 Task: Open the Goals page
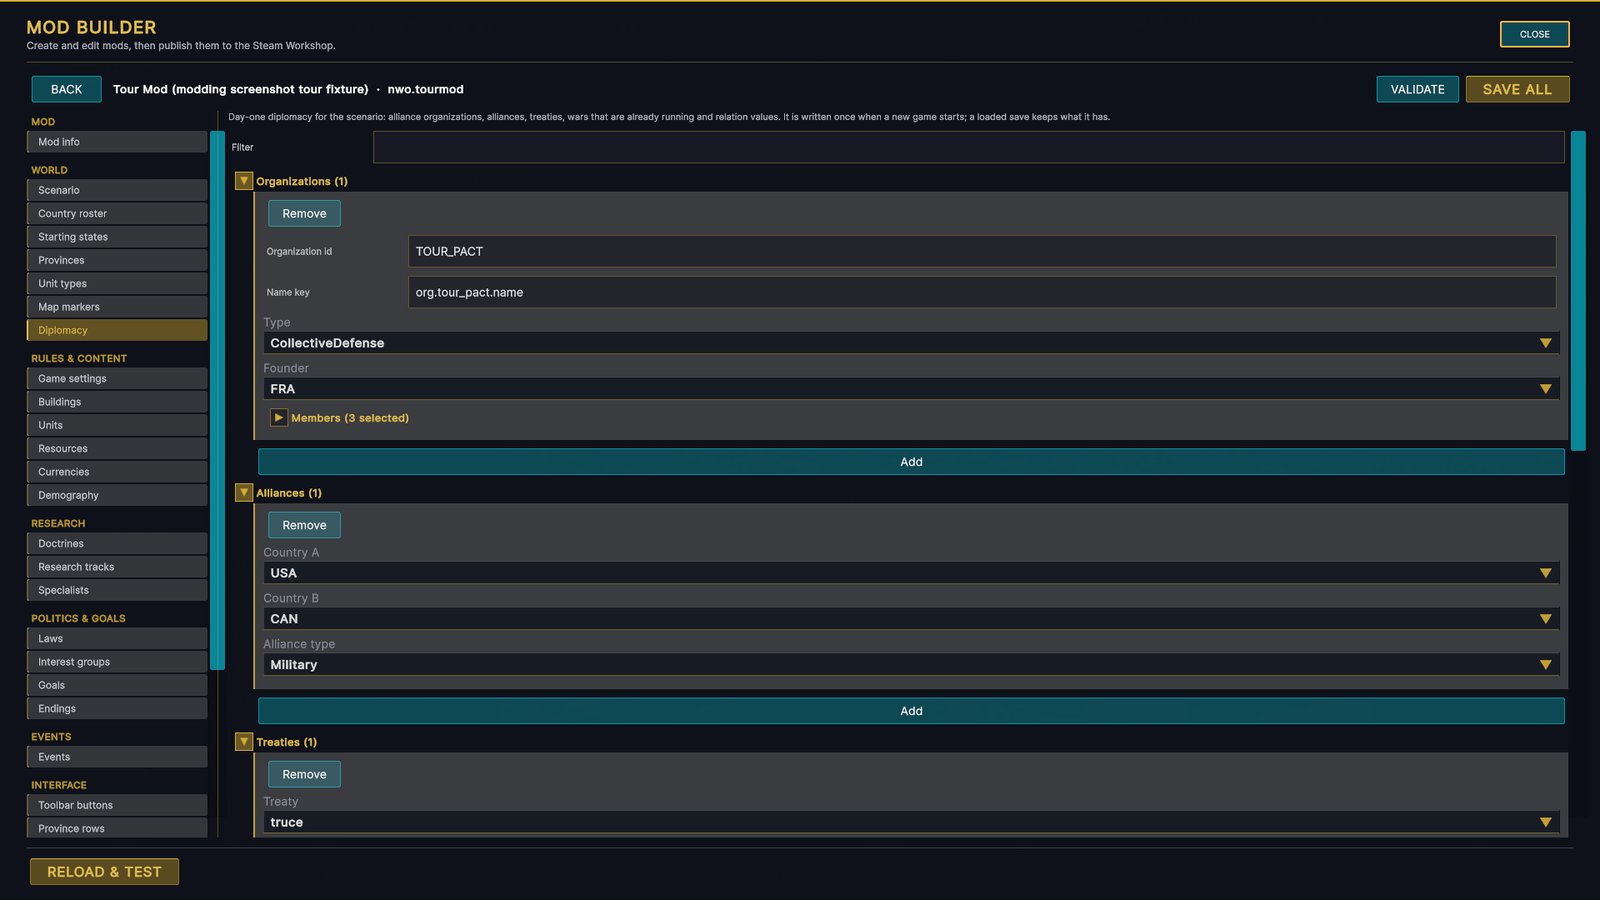(x=117, y=685)
